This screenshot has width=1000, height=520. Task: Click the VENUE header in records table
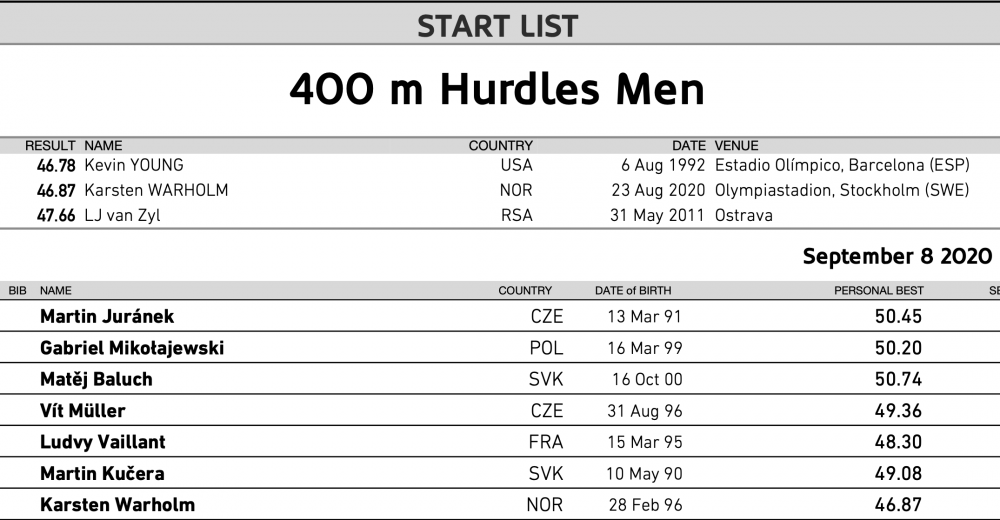pyautogui.click(x=737, y=145)
